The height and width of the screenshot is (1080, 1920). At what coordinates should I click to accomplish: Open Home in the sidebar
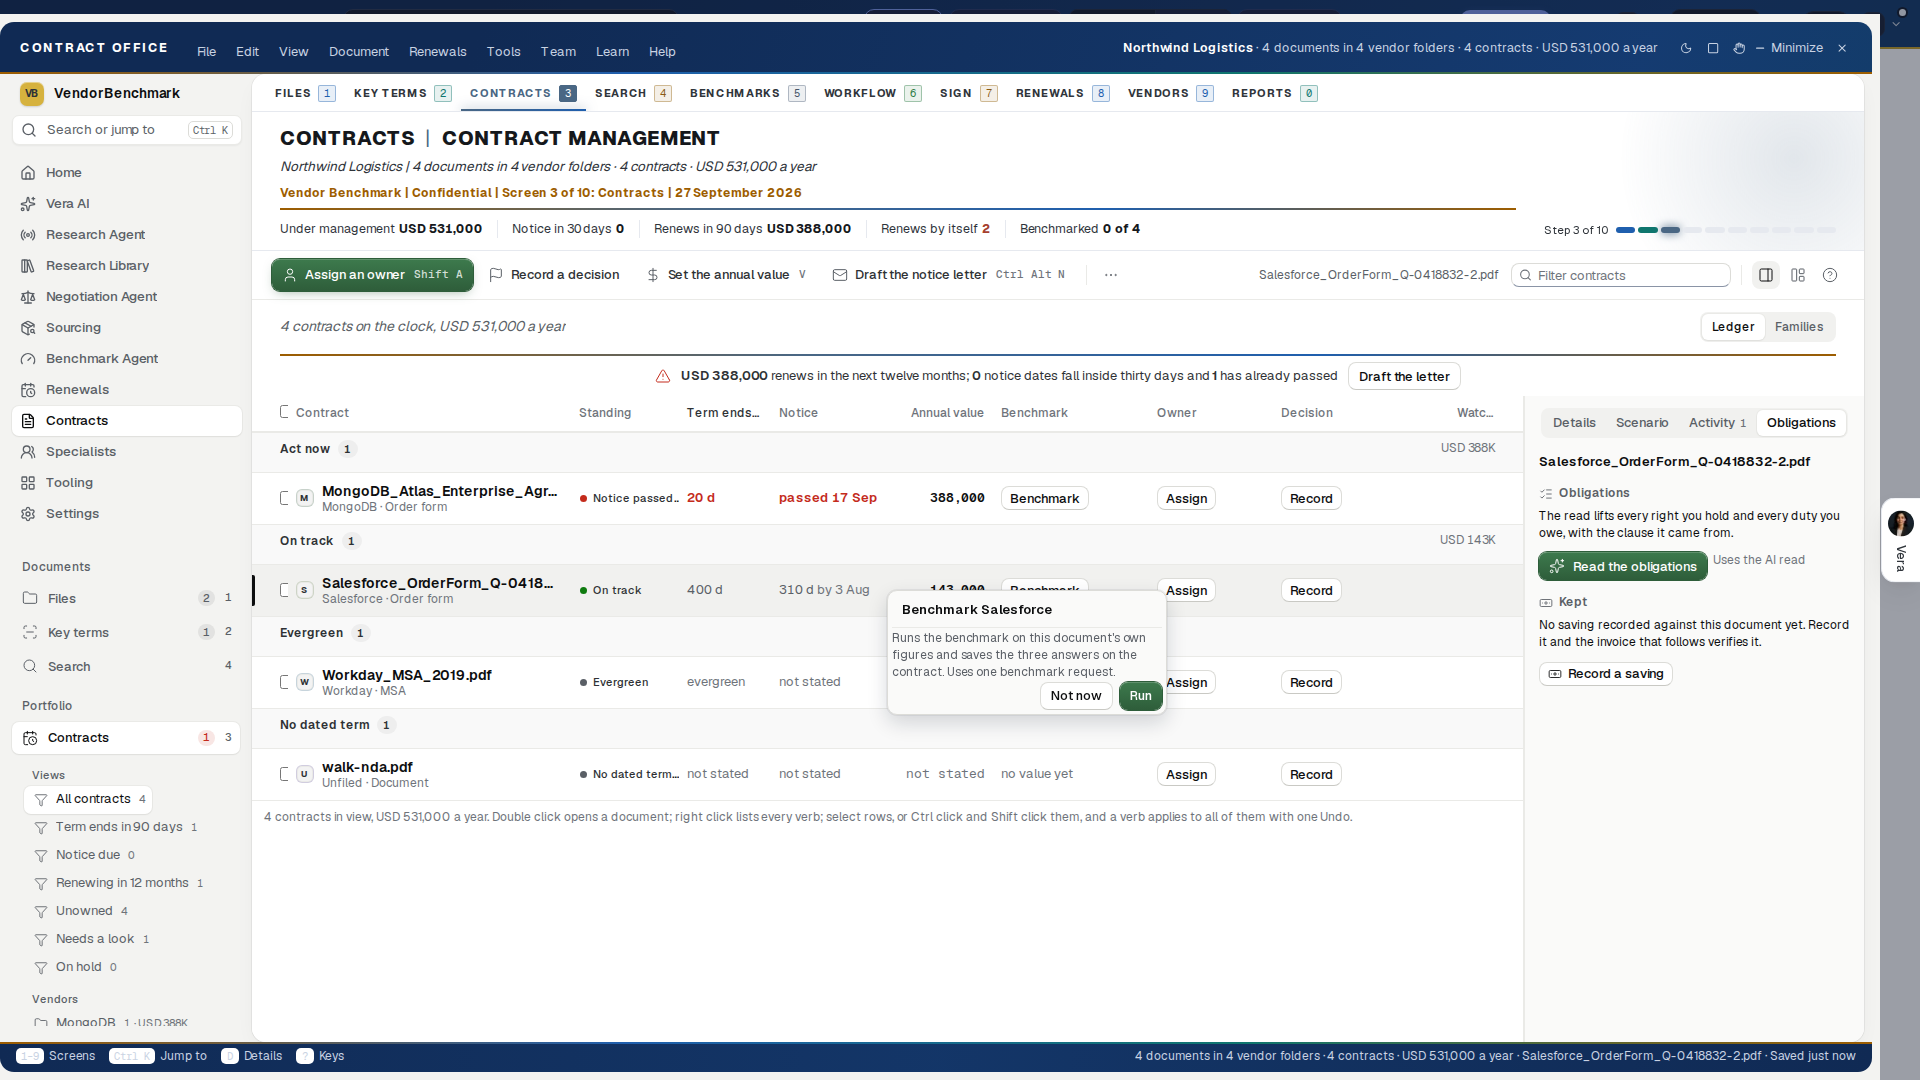(127, 173)
